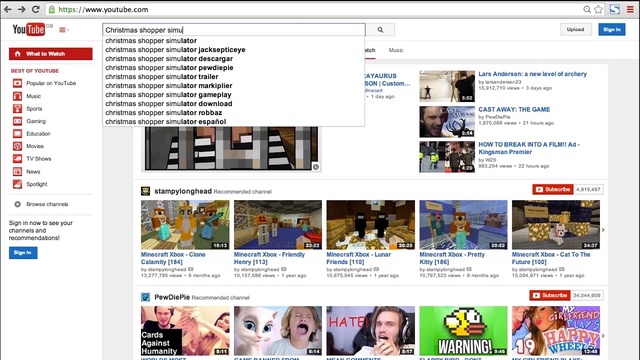This screenshot has height=360, width=640.
Task: Open Minecraft Xbox - Pretty Kitty link
Action: click(452, 258)
